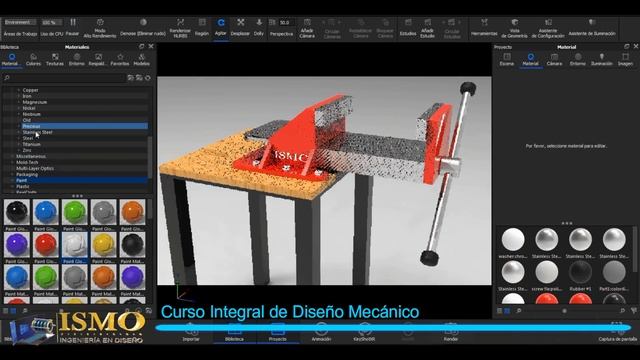
Task: Select Magnesium in materials tree
Action: coord(35,102)
